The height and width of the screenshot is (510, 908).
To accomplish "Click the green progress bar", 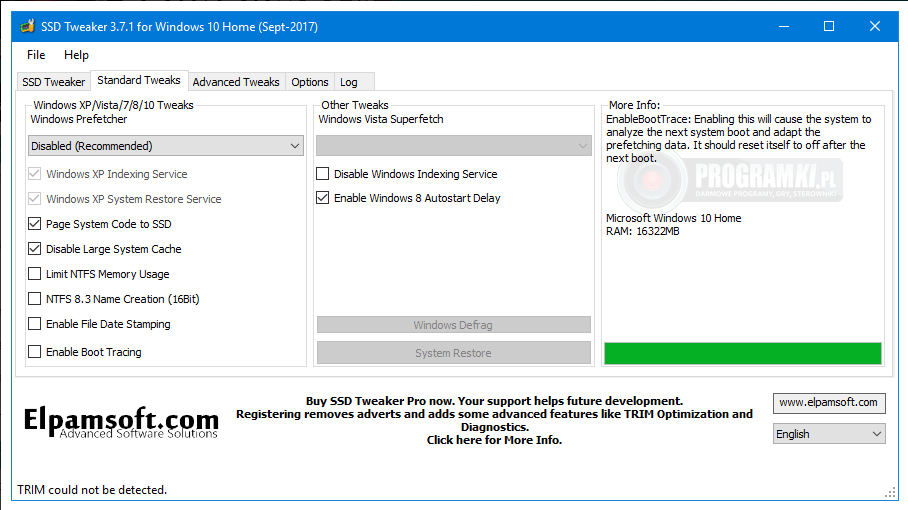I will click(743, 353).
